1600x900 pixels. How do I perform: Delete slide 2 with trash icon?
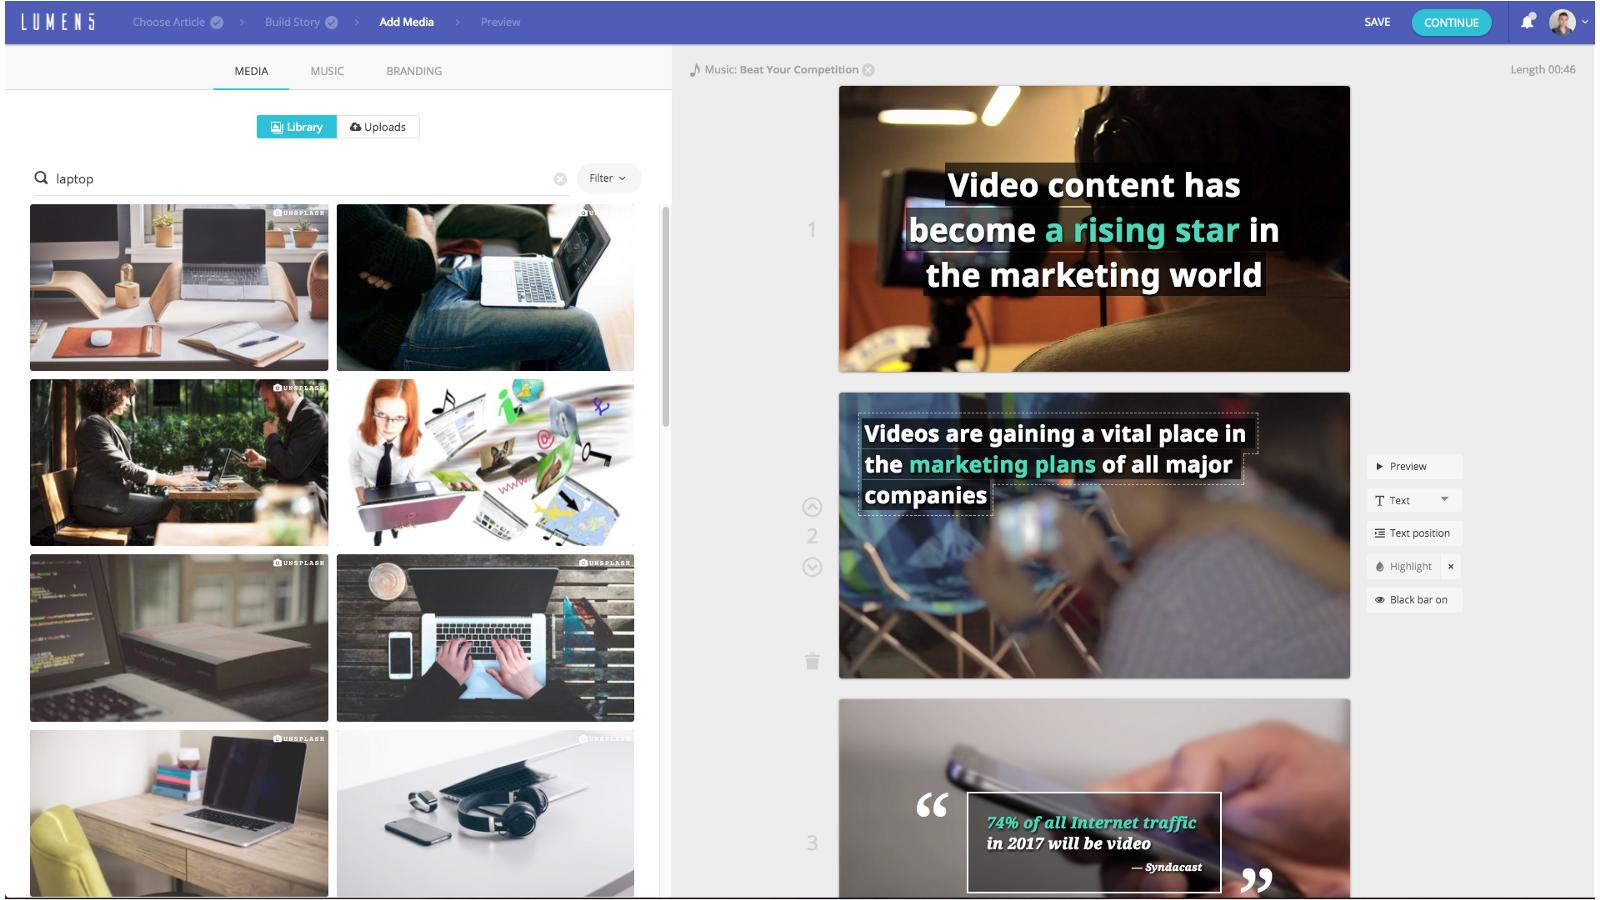point(812,661)
